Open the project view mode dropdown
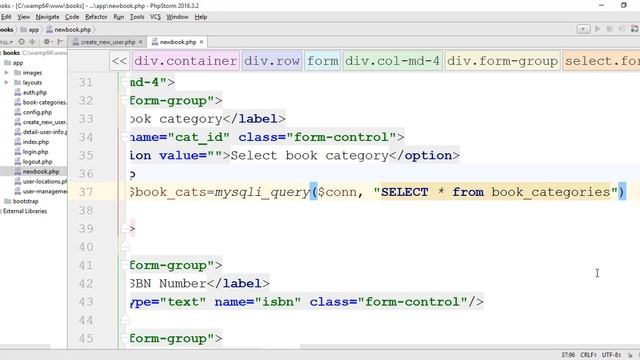This screenshot has width=640, height=360. point(7,42)
